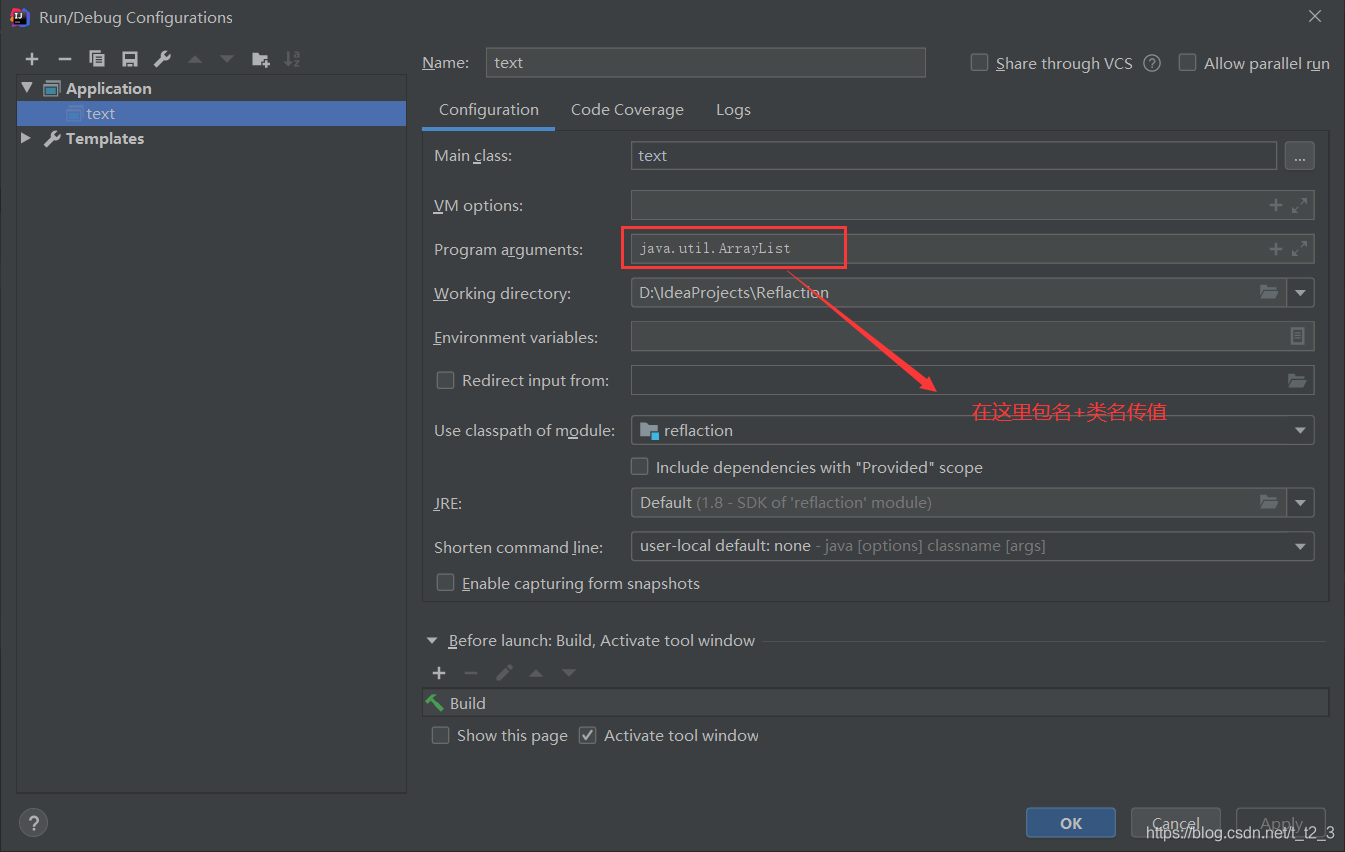The image size is (1345, 852).
Task: Enable capturing form snapshots
Action: 446,582
